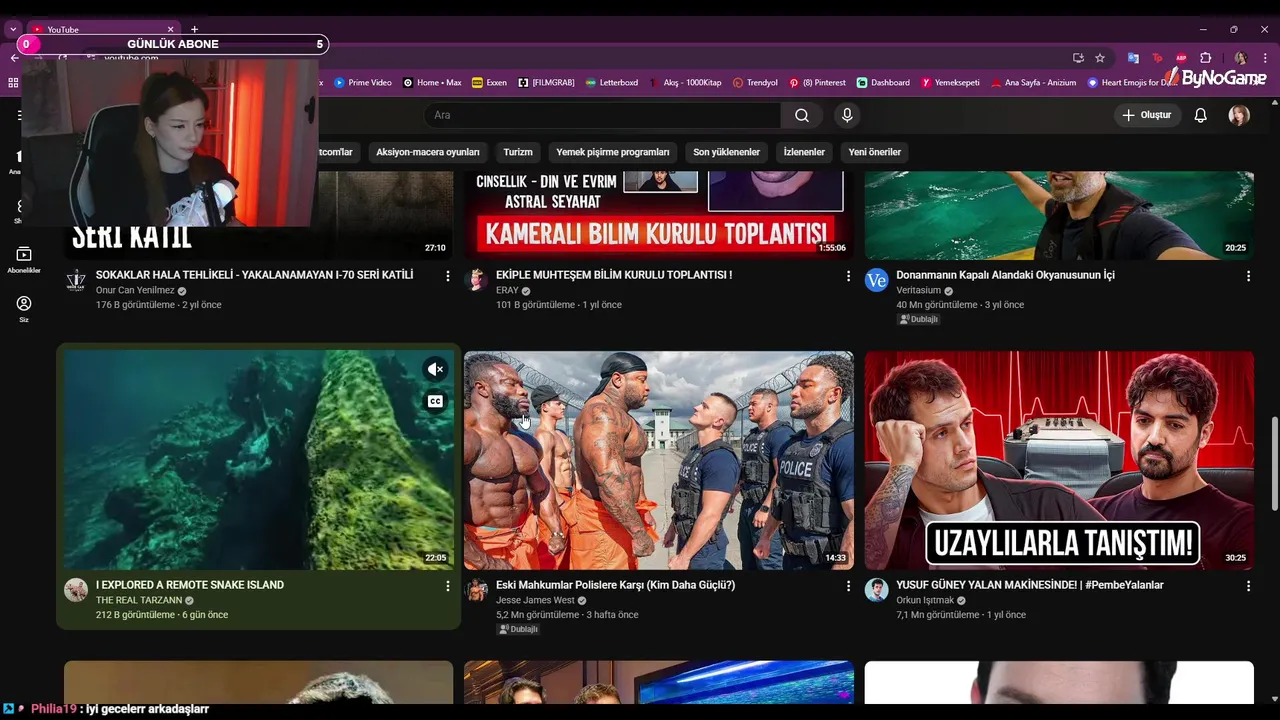Open the [FILMGRAB] bookmark

pyautogui.click(x=546, y=83)
